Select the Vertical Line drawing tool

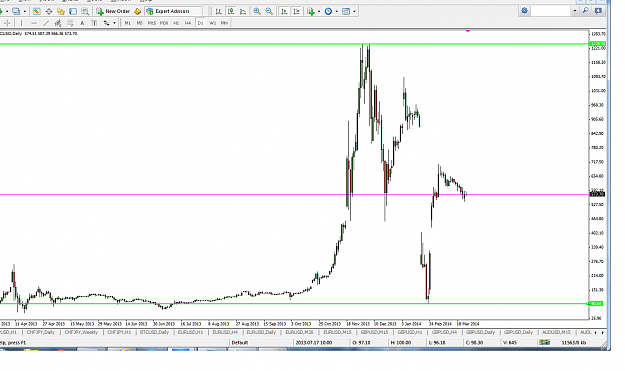click(22, 23)
